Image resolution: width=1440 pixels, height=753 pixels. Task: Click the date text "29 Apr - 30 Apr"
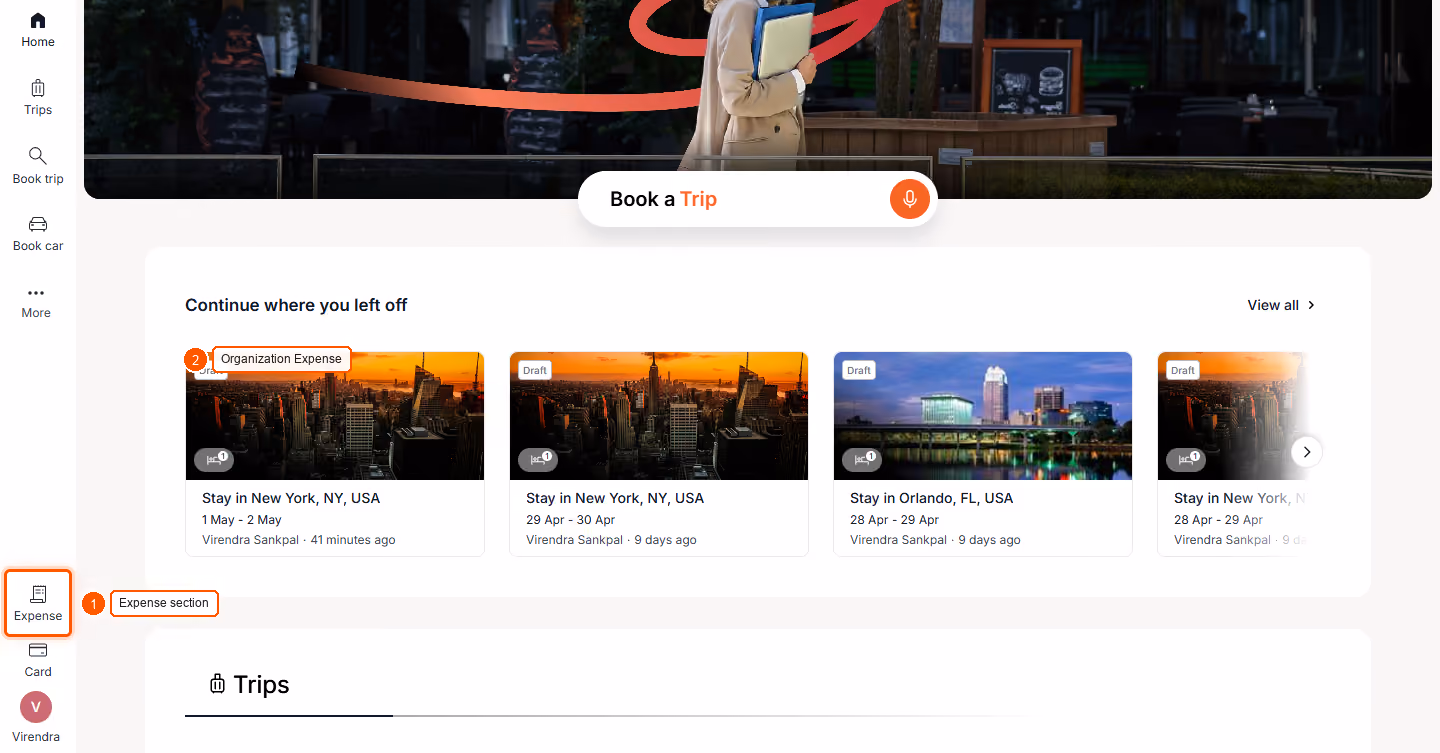pyautogui.click(x=571, y=520)
